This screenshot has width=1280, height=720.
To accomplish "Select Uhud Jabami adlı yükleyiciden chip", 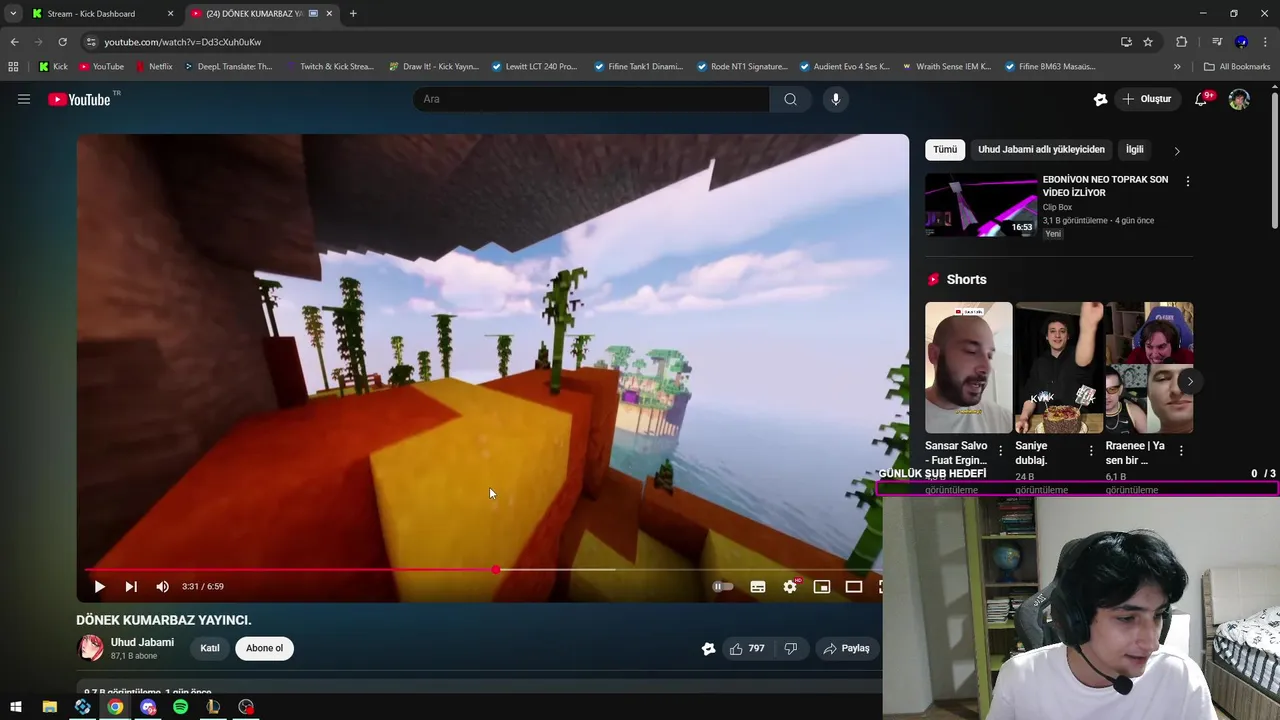I will (1041, 150).
